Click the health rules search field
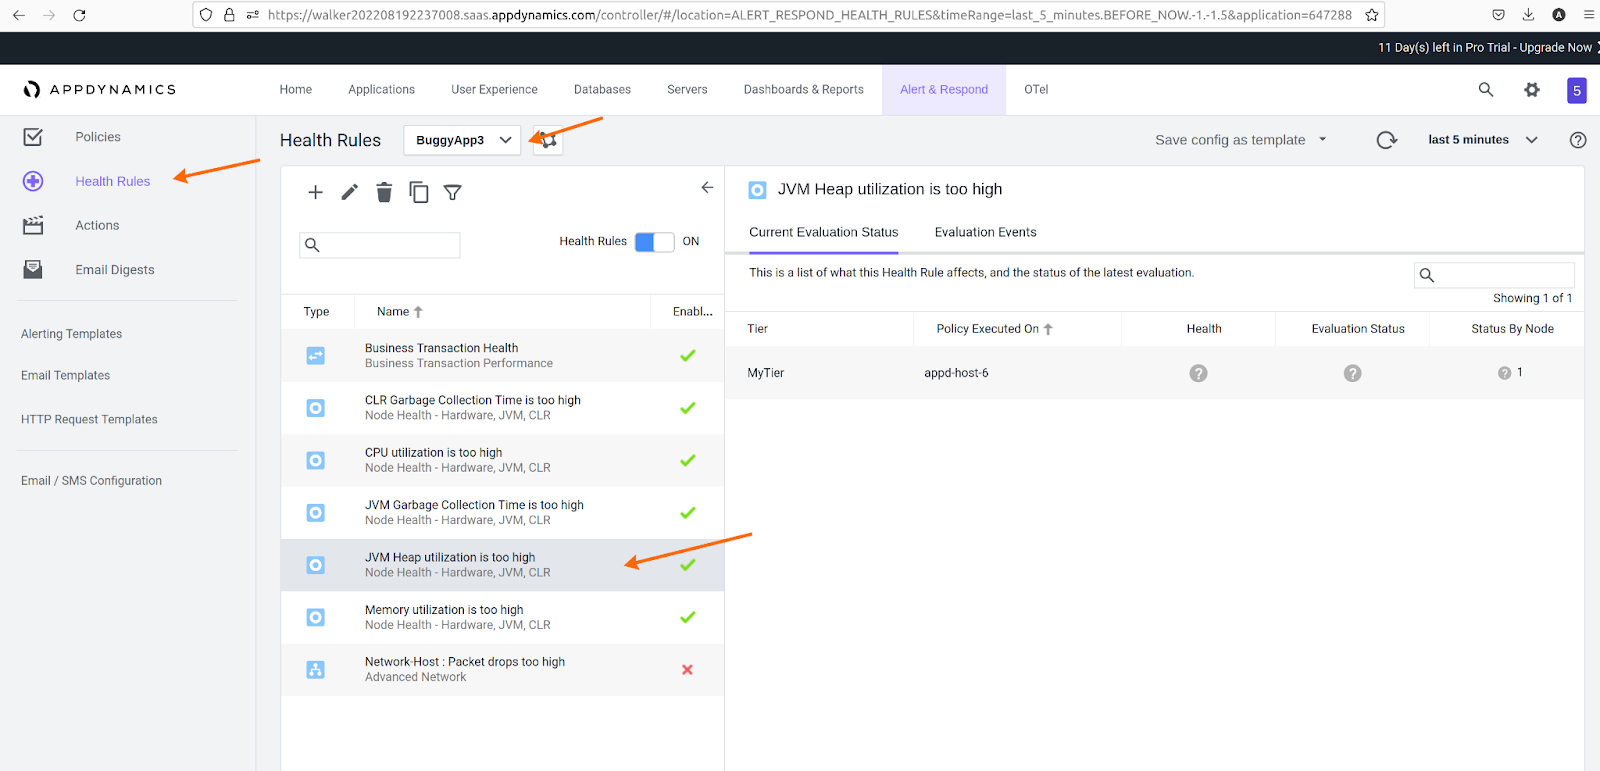The image size is (1600, 771). 380,245
